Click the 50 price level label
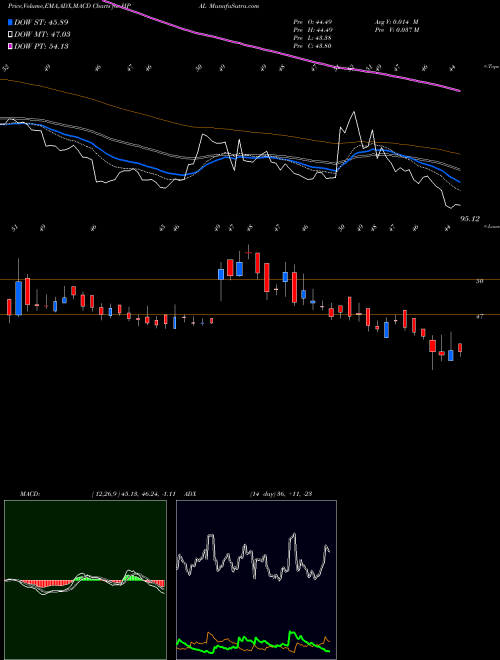 pyautogui.click(x=479, y=281)
